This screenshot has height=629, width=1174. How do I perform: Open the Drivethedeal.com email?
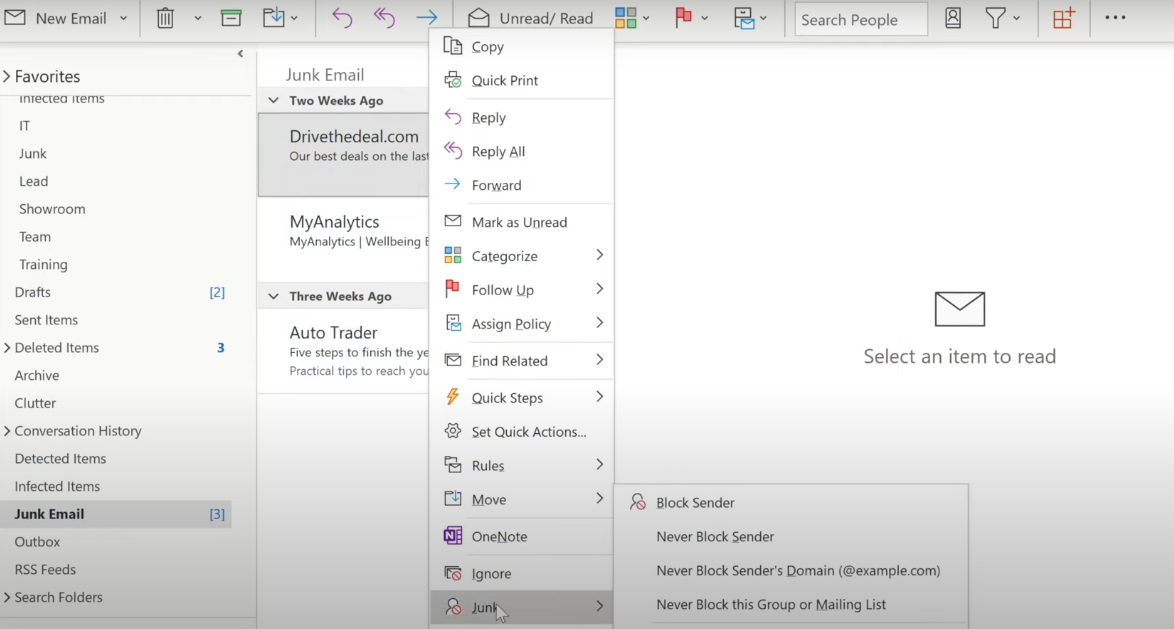coord(344,155)
